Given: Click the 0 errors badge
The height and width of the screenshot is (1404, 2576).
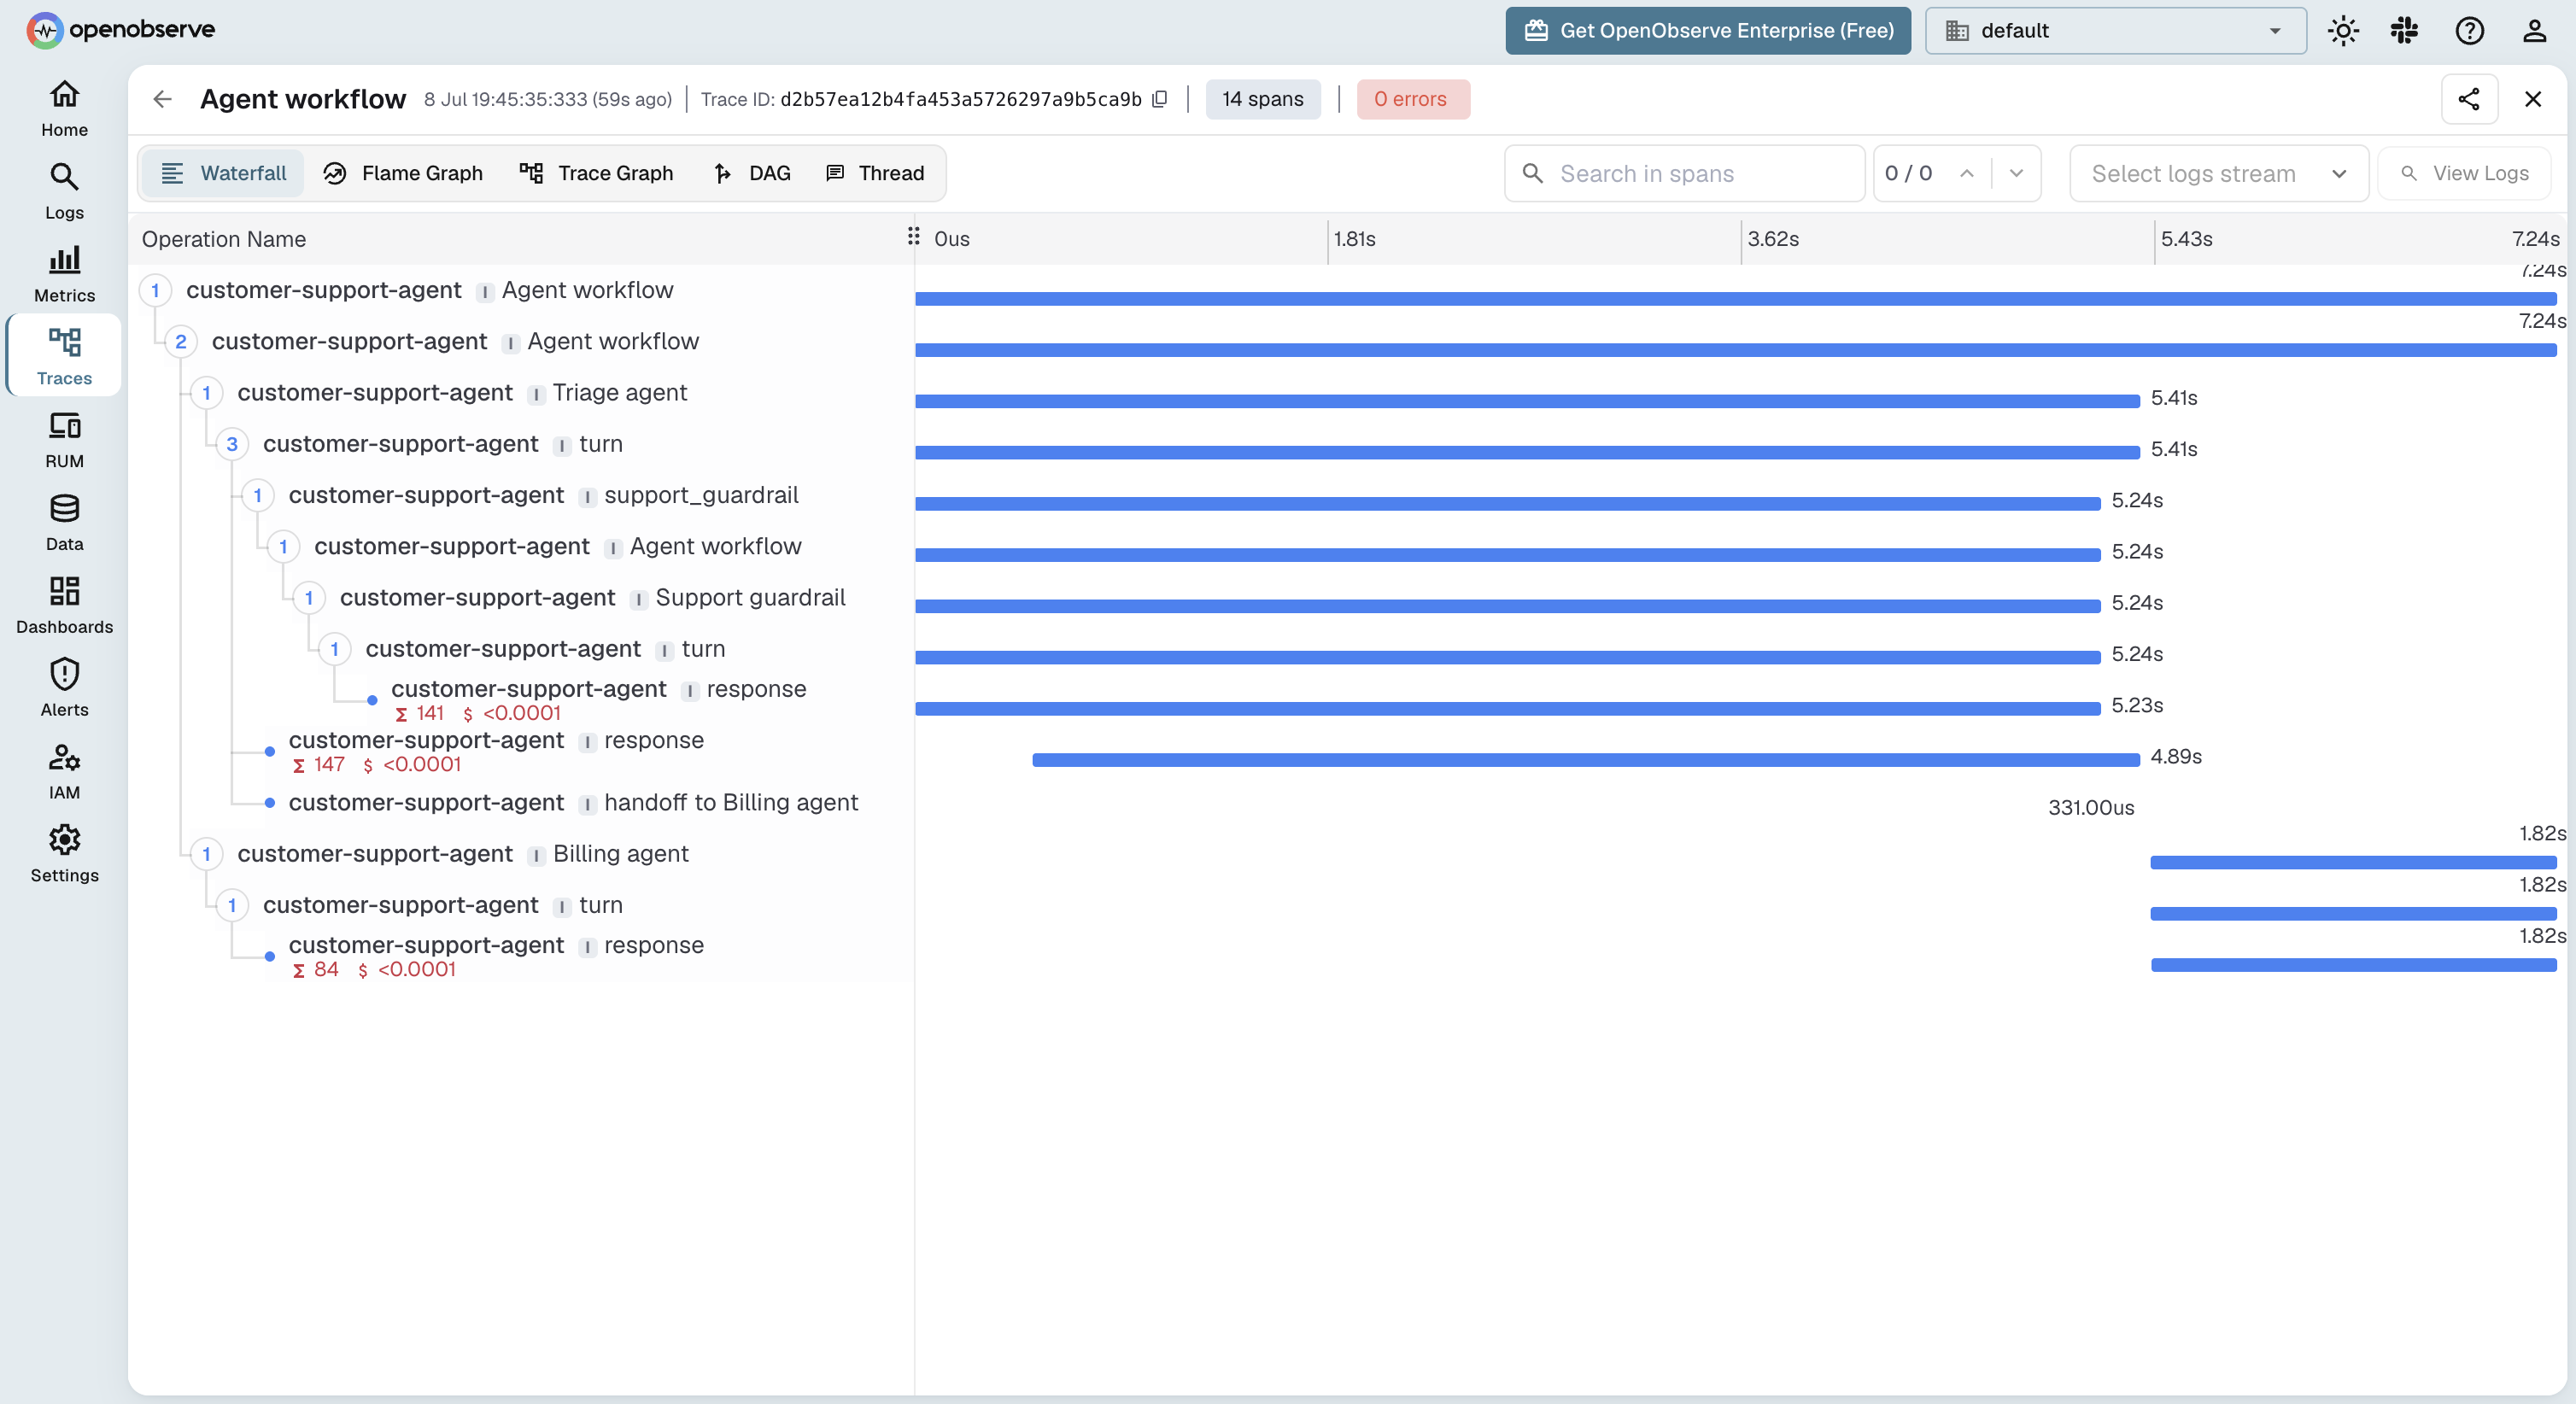Looking at the screenshot, I should 1412,99.
